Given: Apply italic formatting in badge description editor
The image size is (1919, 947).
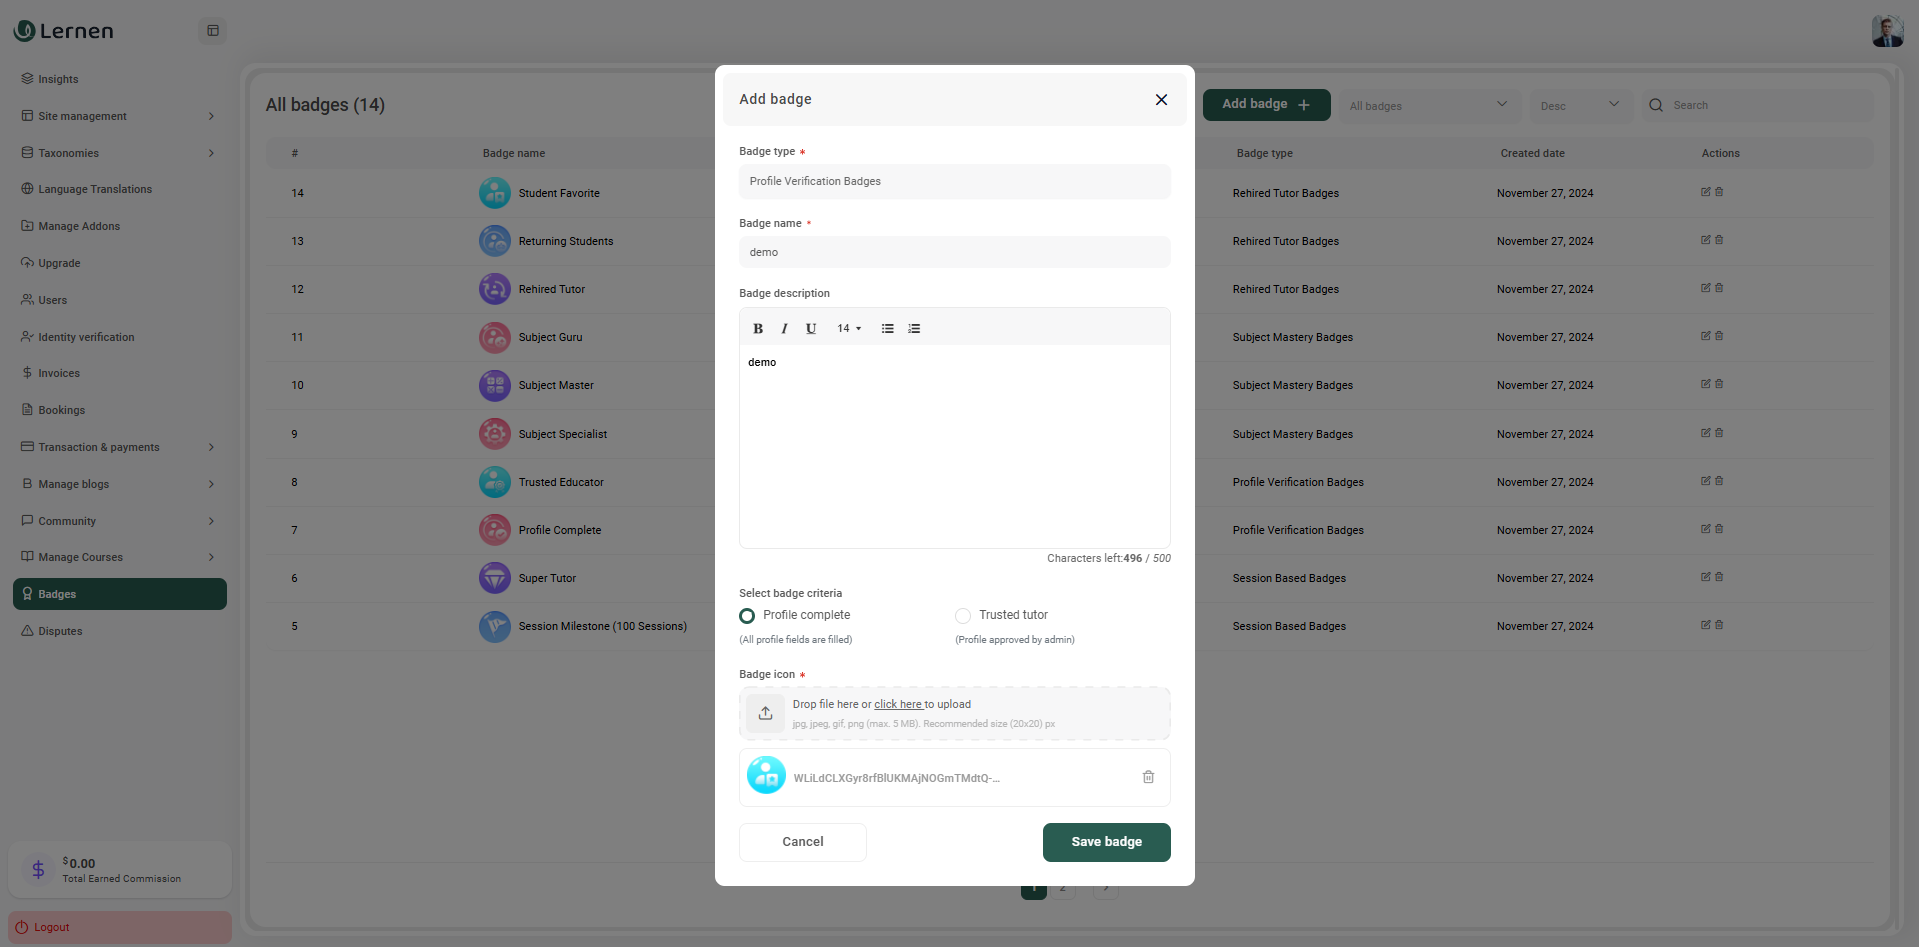Looking at the screenshot, I should point(784,328).
